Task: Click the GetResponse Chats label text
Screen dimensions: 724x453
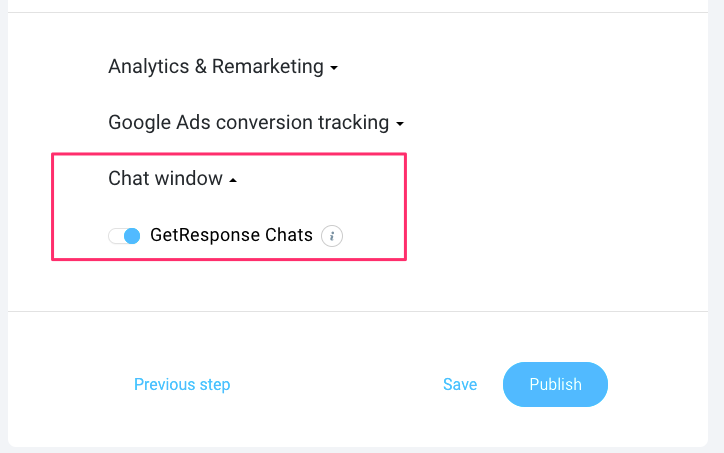Action: point(231,235)
